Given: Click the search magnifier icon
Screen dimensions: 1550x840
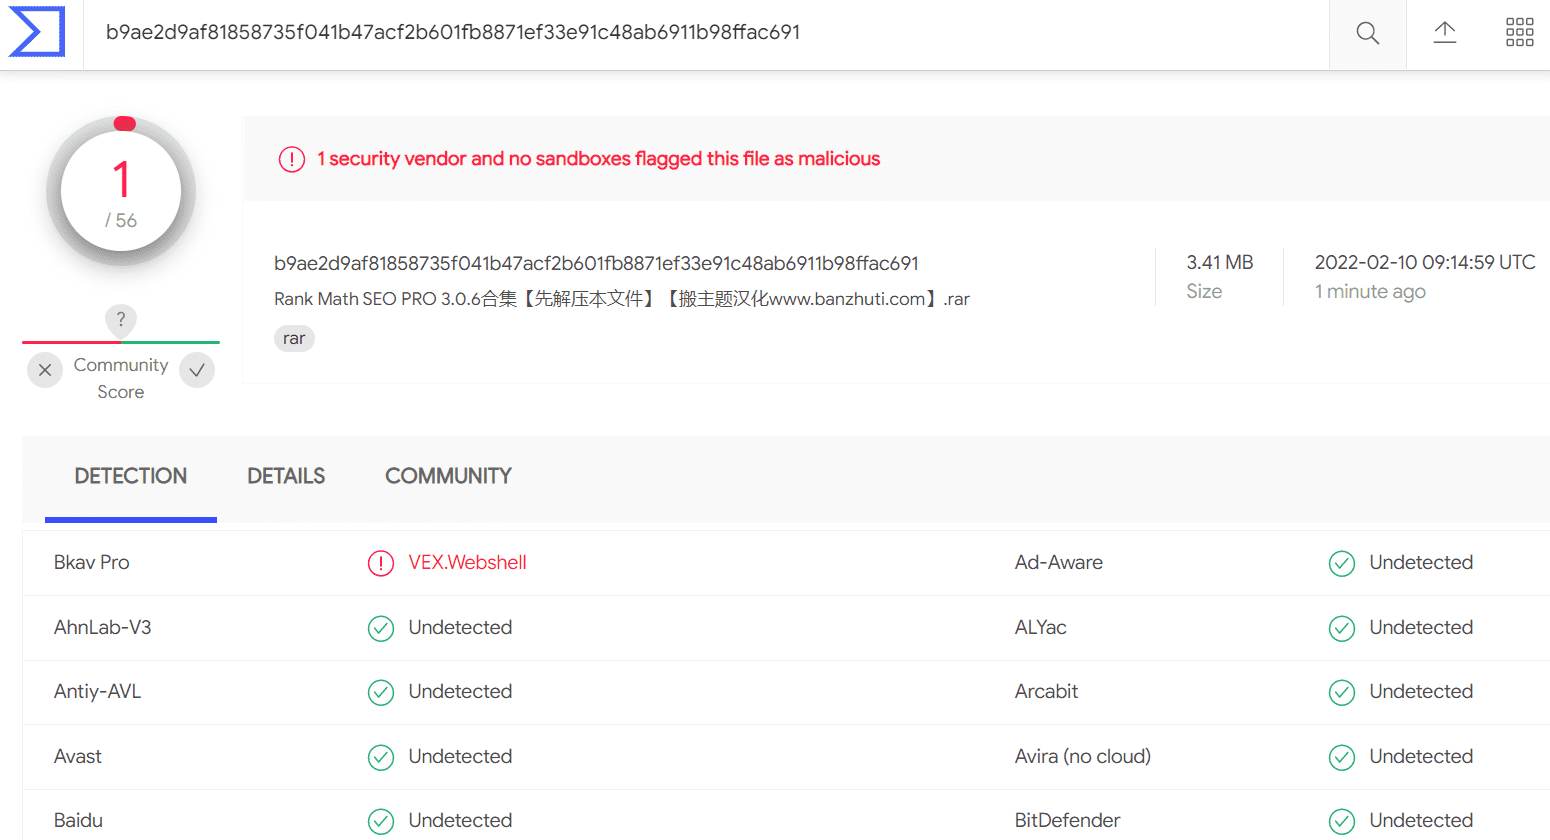Looking at the screenshot, I should click(x=1367, y=33).
